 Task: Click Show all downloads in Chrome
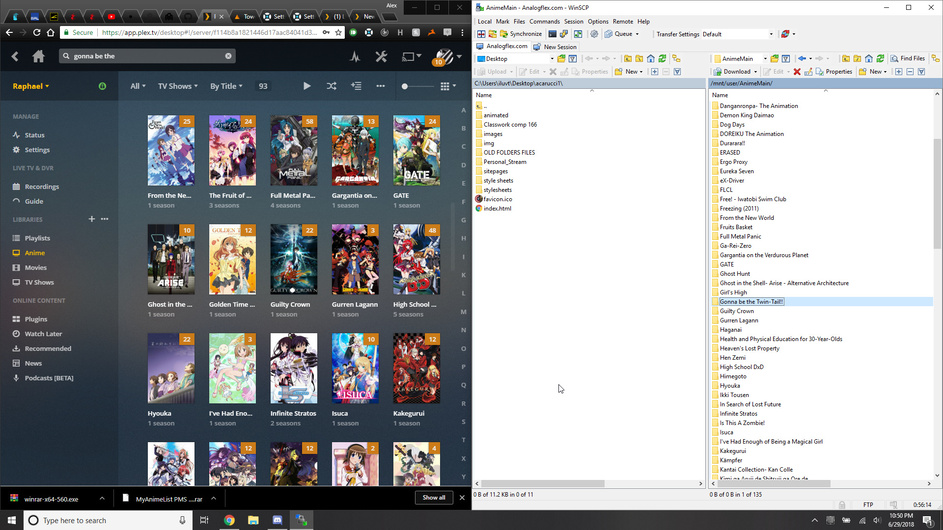pos(434,498)
